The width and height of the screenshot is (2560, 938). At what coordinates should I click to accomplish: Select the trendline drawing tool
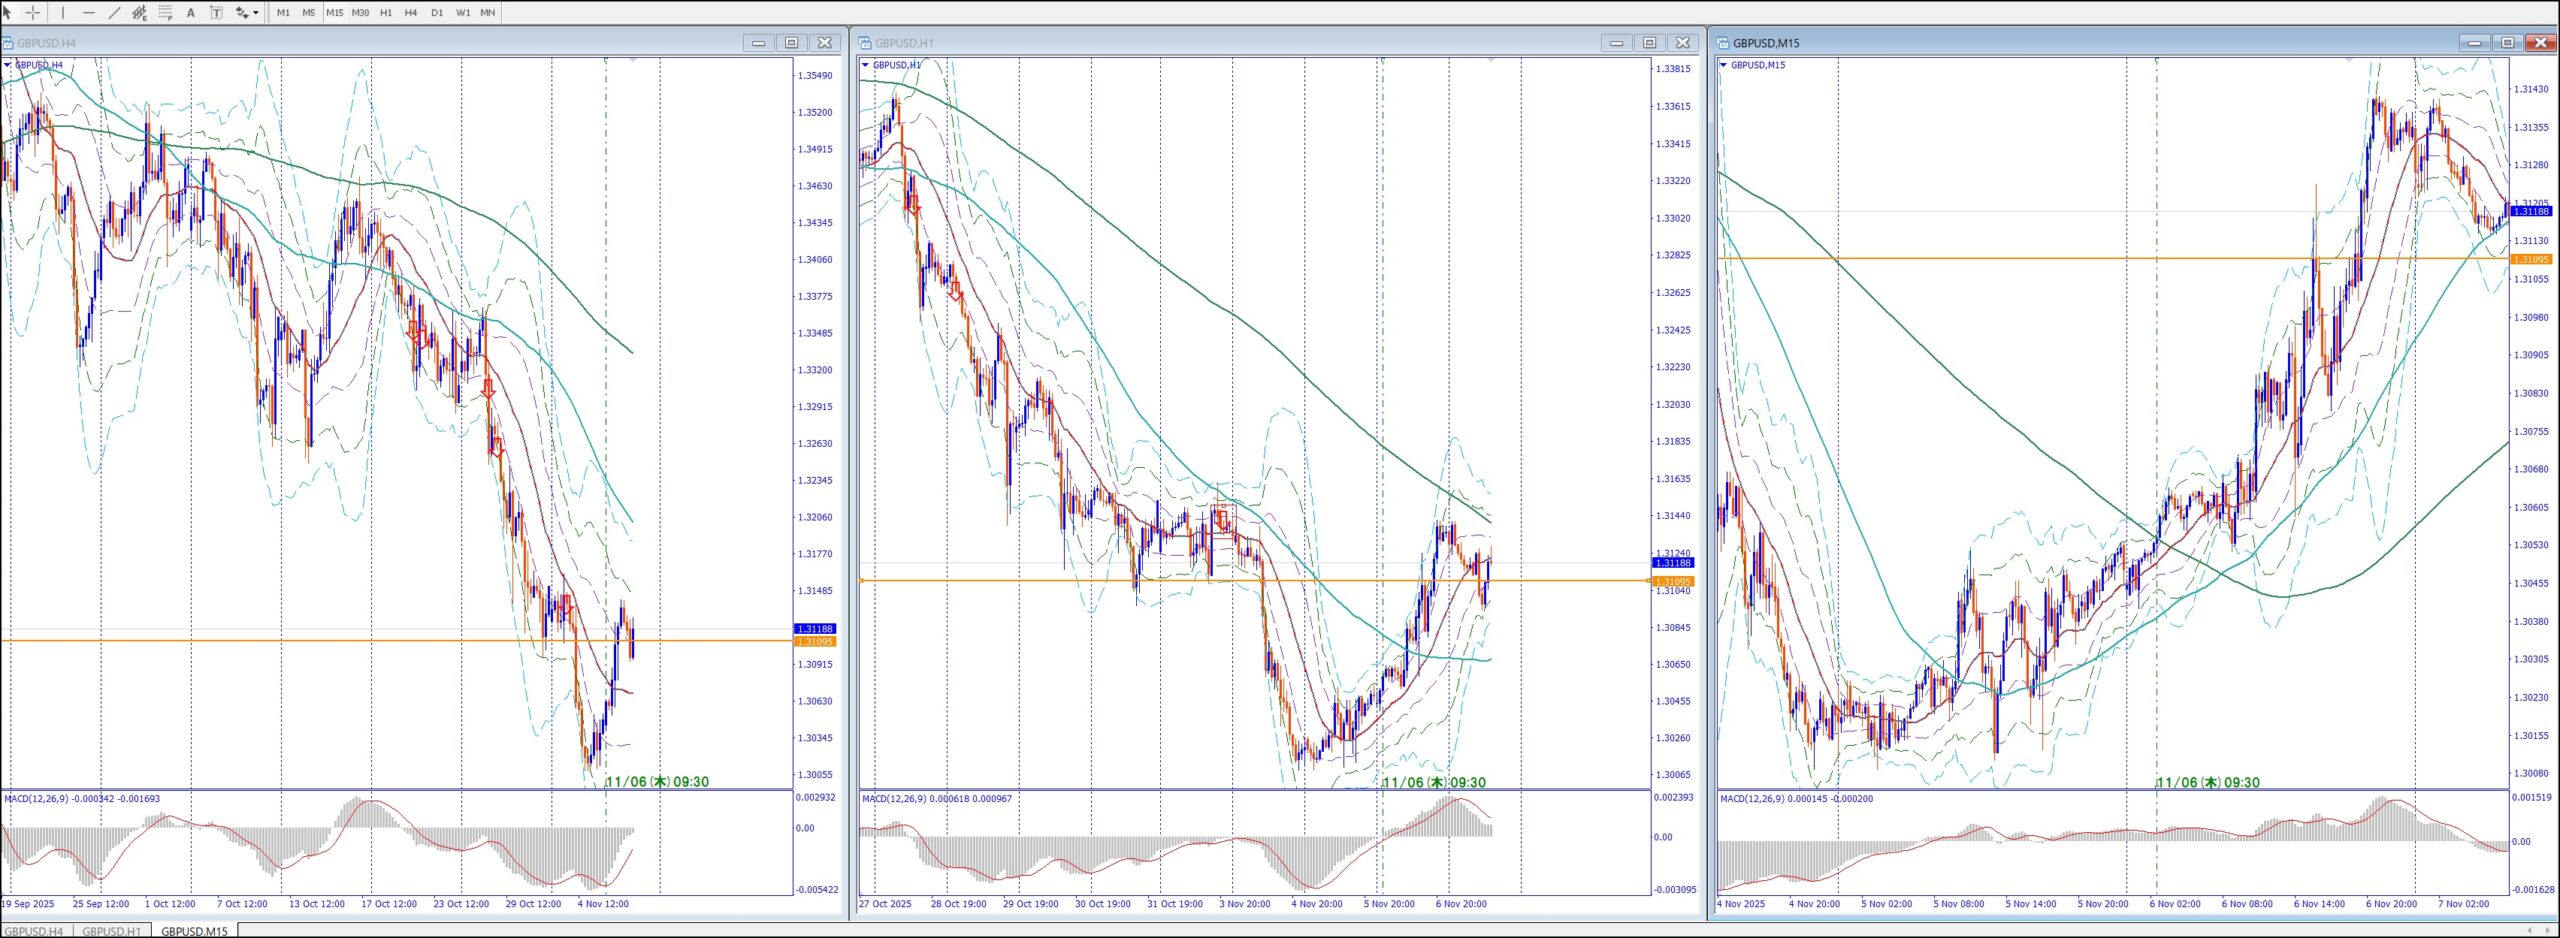pos(114,13)
